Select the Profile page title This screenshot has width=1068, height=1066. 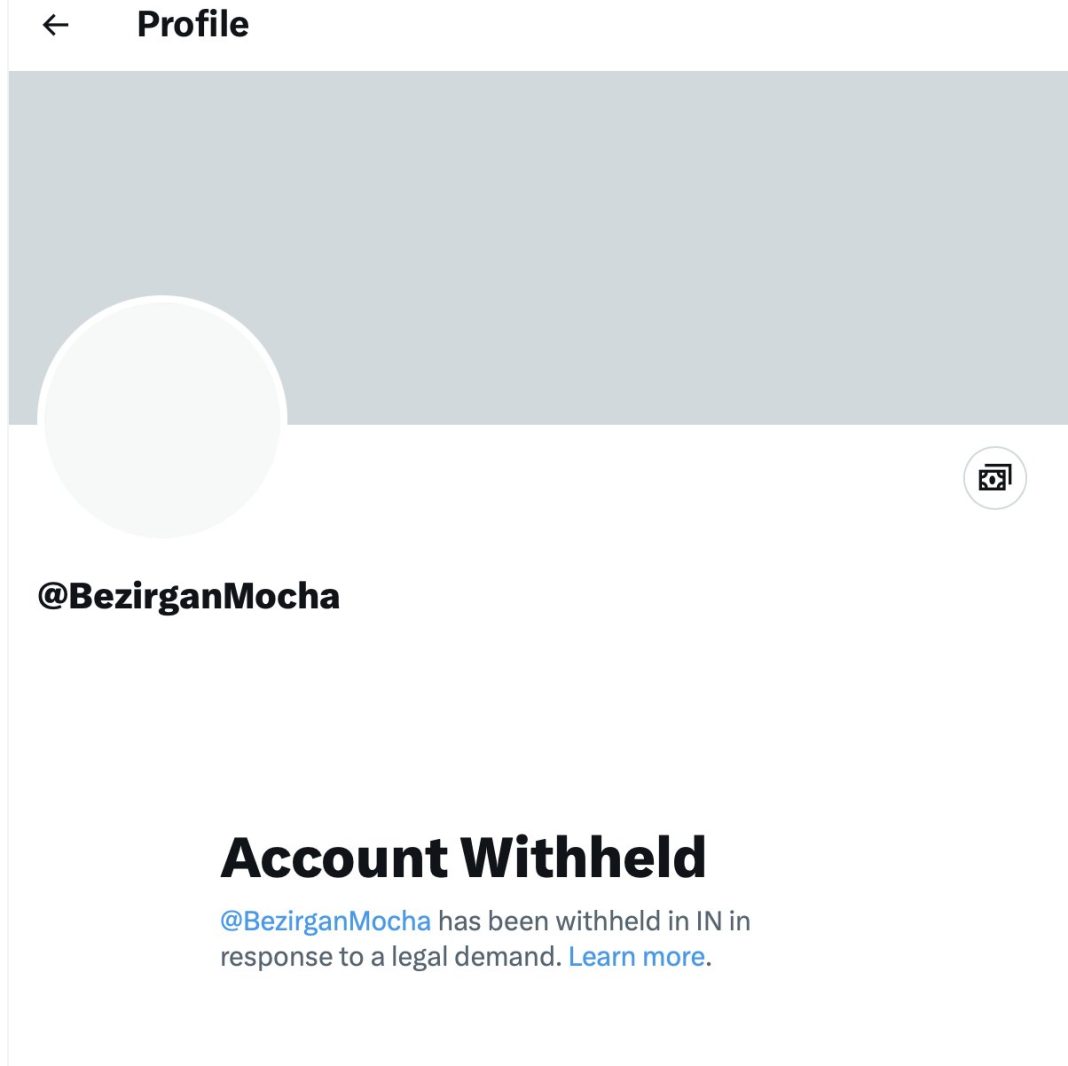coord(192,25)
